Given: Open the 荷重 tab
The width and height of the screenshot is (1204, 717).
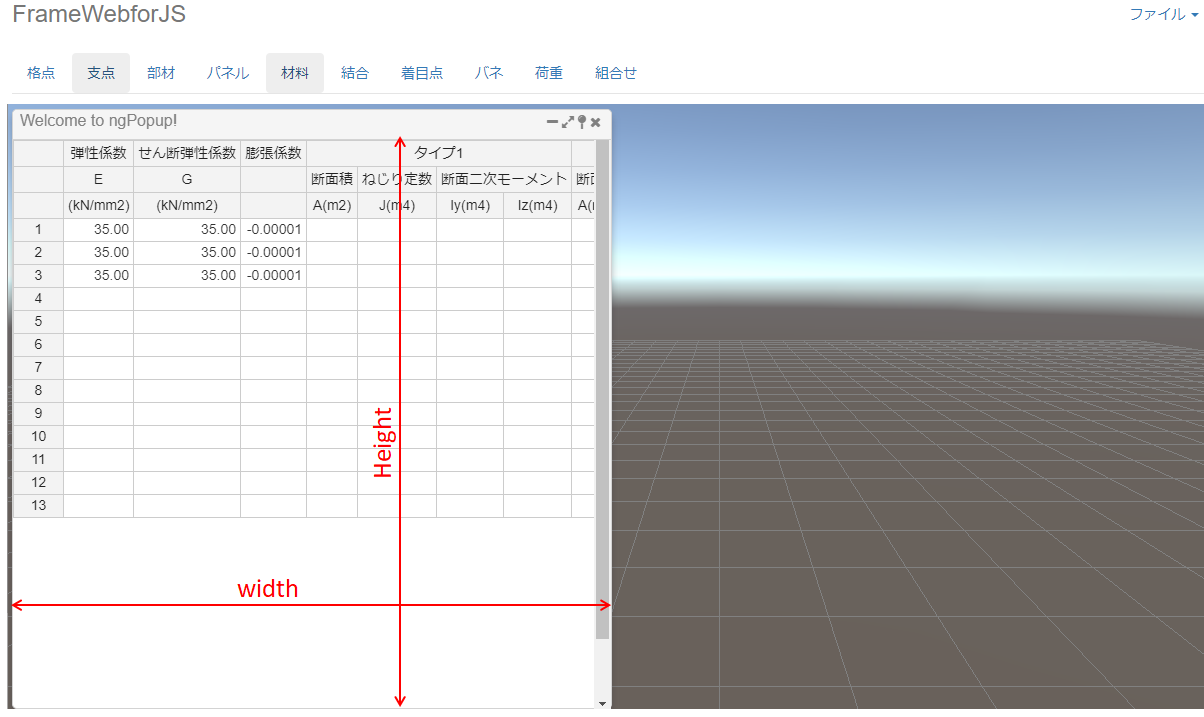Looking at the screenshot, I should [548, 72].
